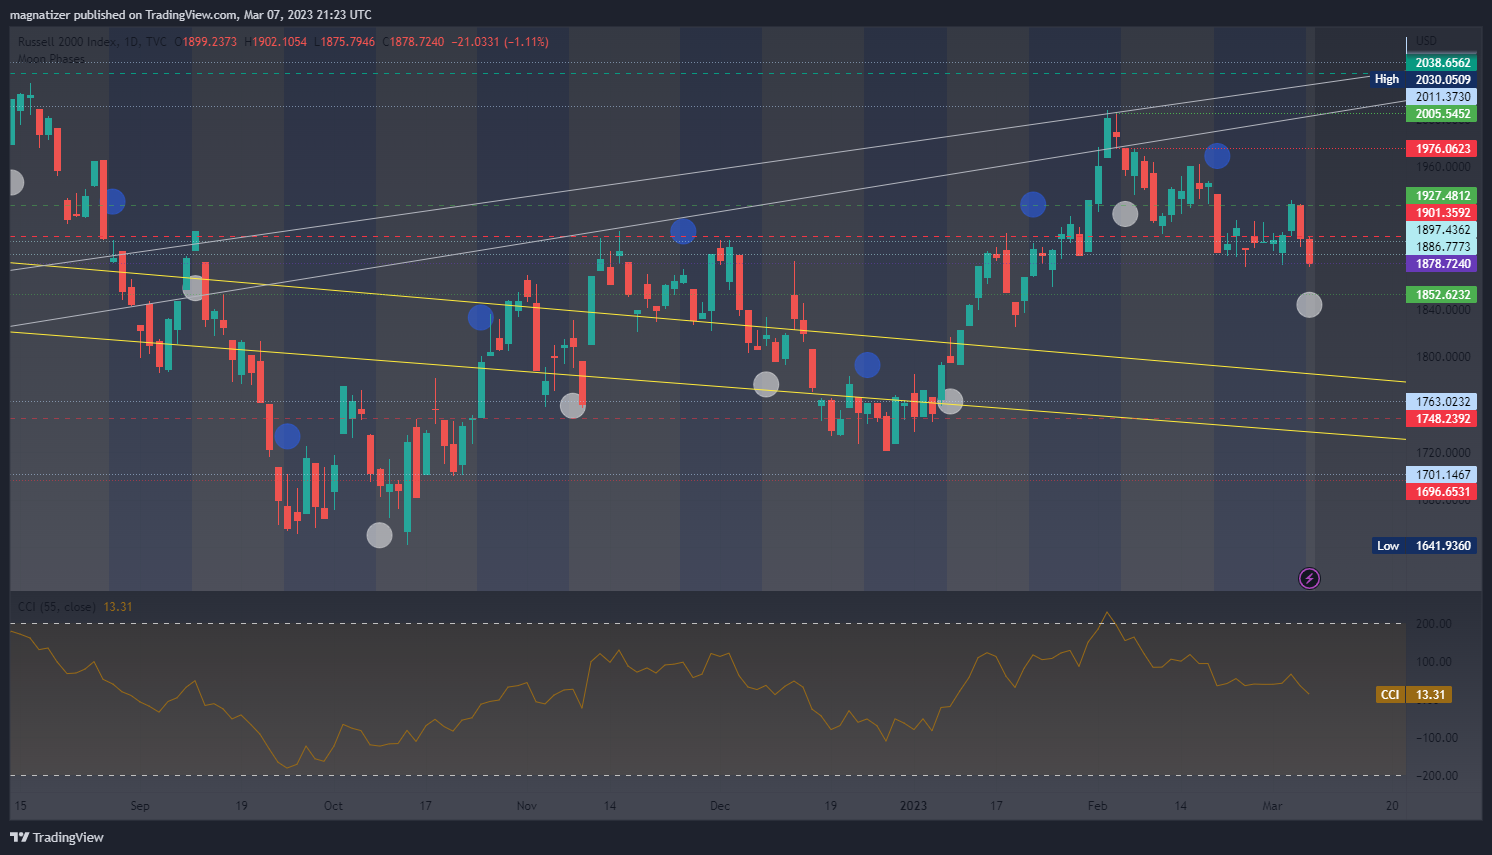1492x855 pixels.
Task: Select the Nov label on the time axis
Action: [527, 806]
